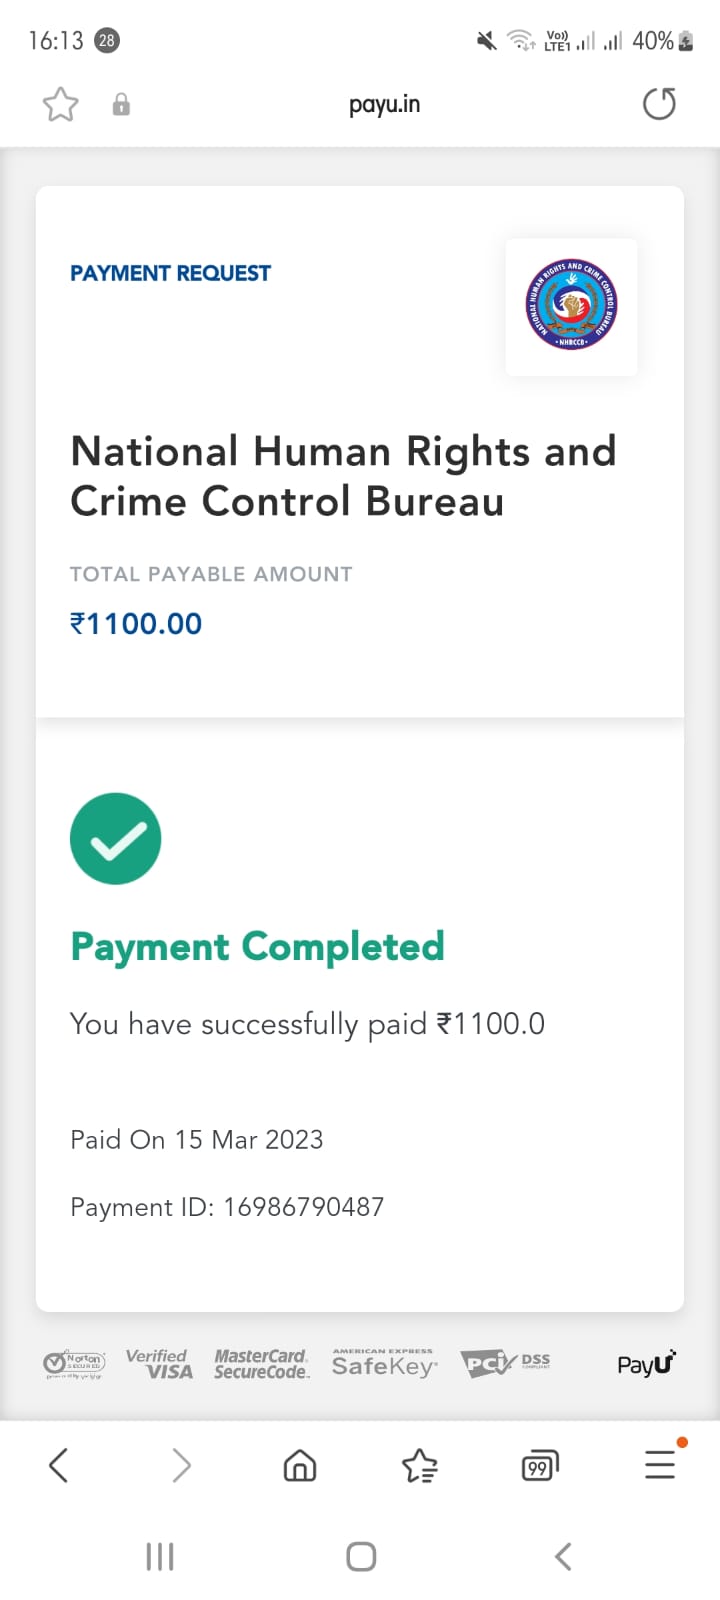The width and height of the screenshot is (720, 1600).
Task: Open the browser hamburger menu
Action: [x=660, y=1466]
